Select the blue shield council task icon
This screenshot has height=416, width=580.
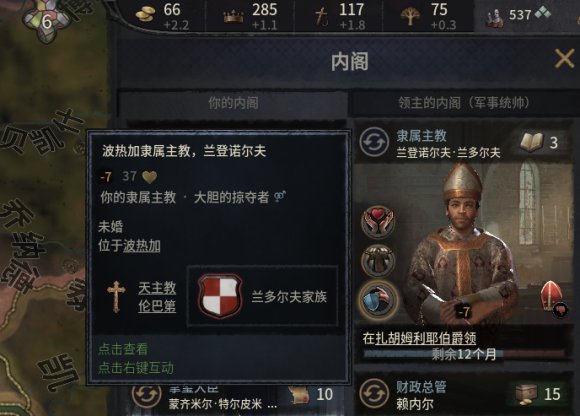coord(378,300)
